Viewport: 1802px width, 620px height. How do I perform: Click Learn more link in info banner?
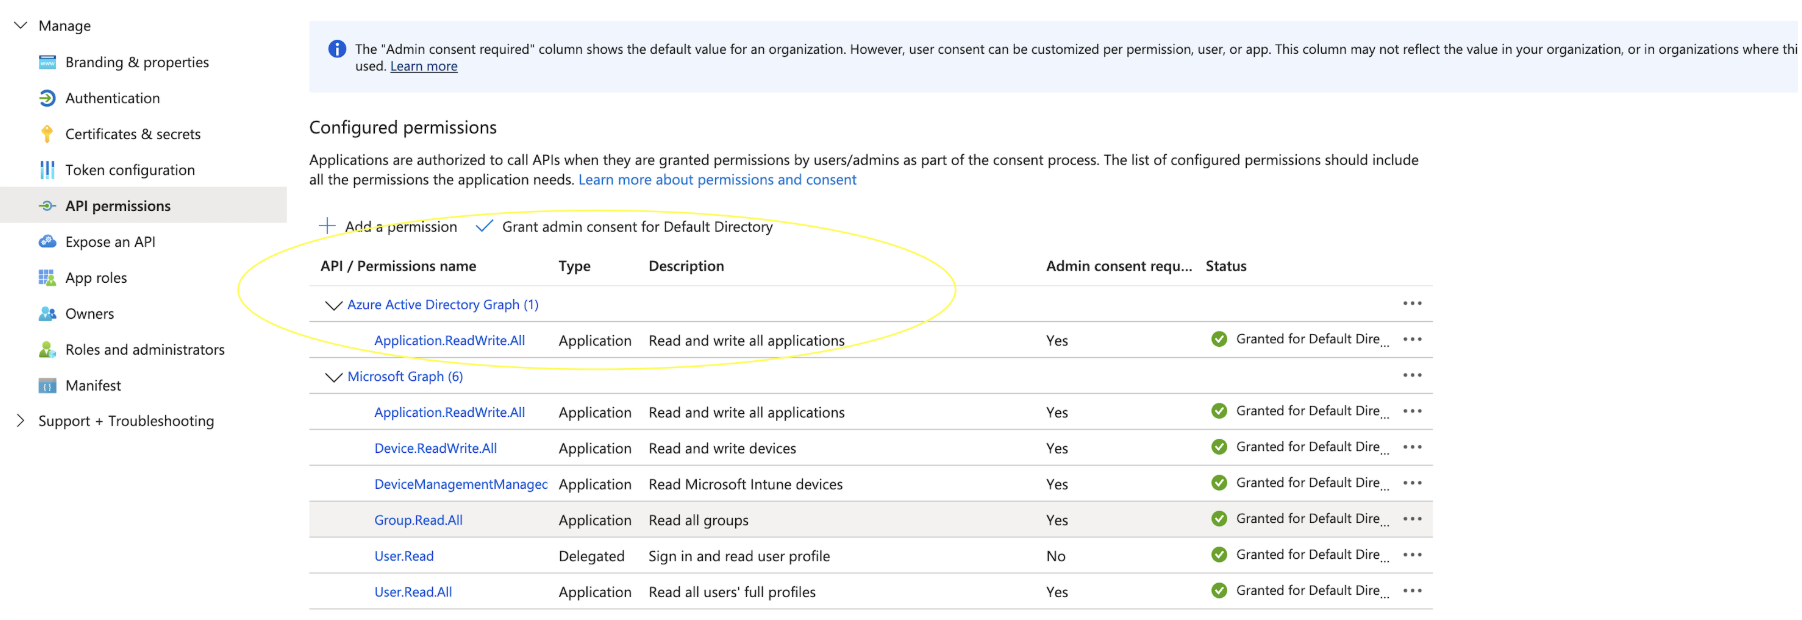click(424, 66)
